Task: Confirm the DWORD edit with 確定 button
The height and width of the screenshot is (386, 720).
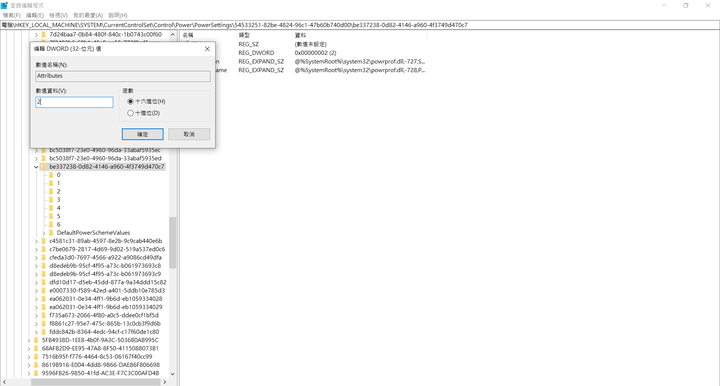Action: tap(142, 134)
